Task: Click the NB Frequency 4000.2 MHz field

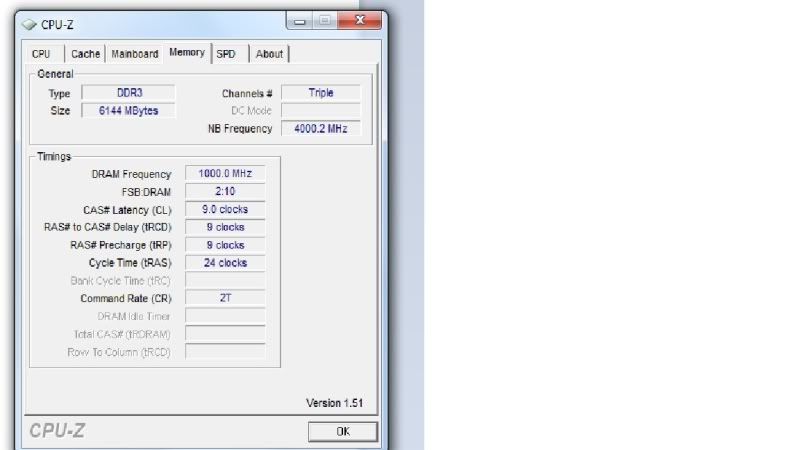Action: point(321,129)
